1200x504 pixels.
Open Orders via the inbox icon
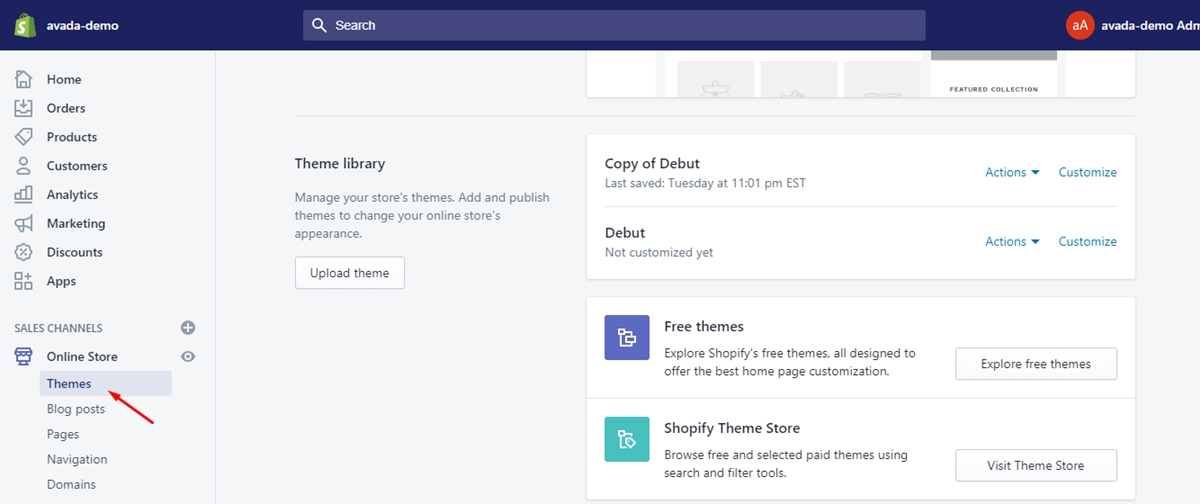click(x=24, y=108)
